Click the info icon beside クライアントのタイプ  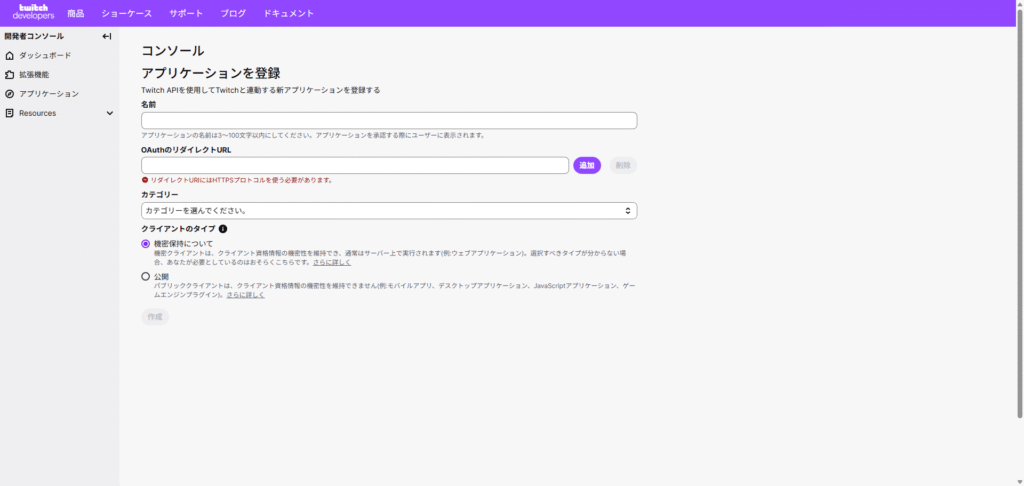tap(223, 229)
